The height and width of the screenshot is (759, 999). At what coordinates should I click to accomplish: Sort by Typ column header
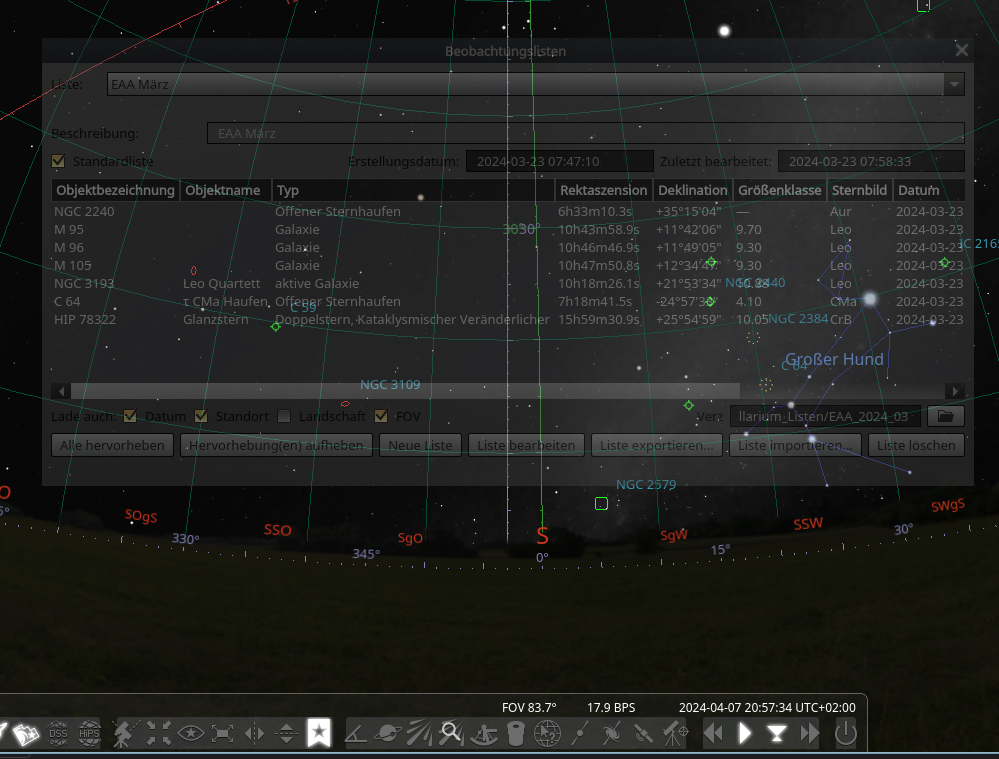click(413, 190)
